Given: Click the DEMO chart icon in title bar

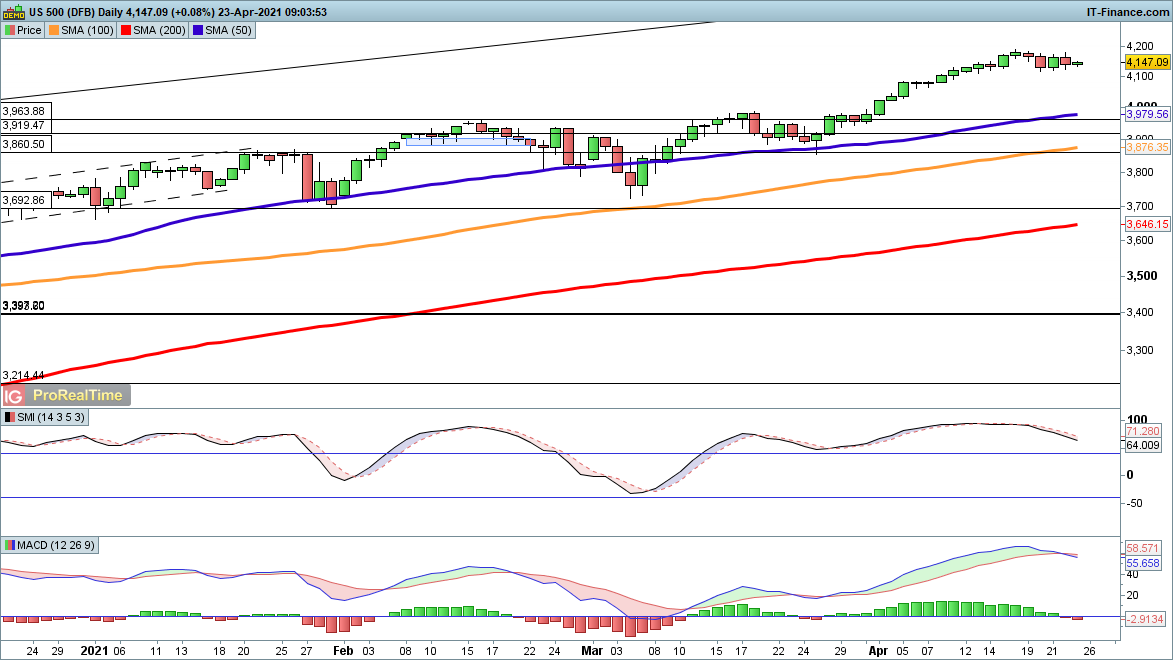Looking at the screenshot, I should 13,11.
